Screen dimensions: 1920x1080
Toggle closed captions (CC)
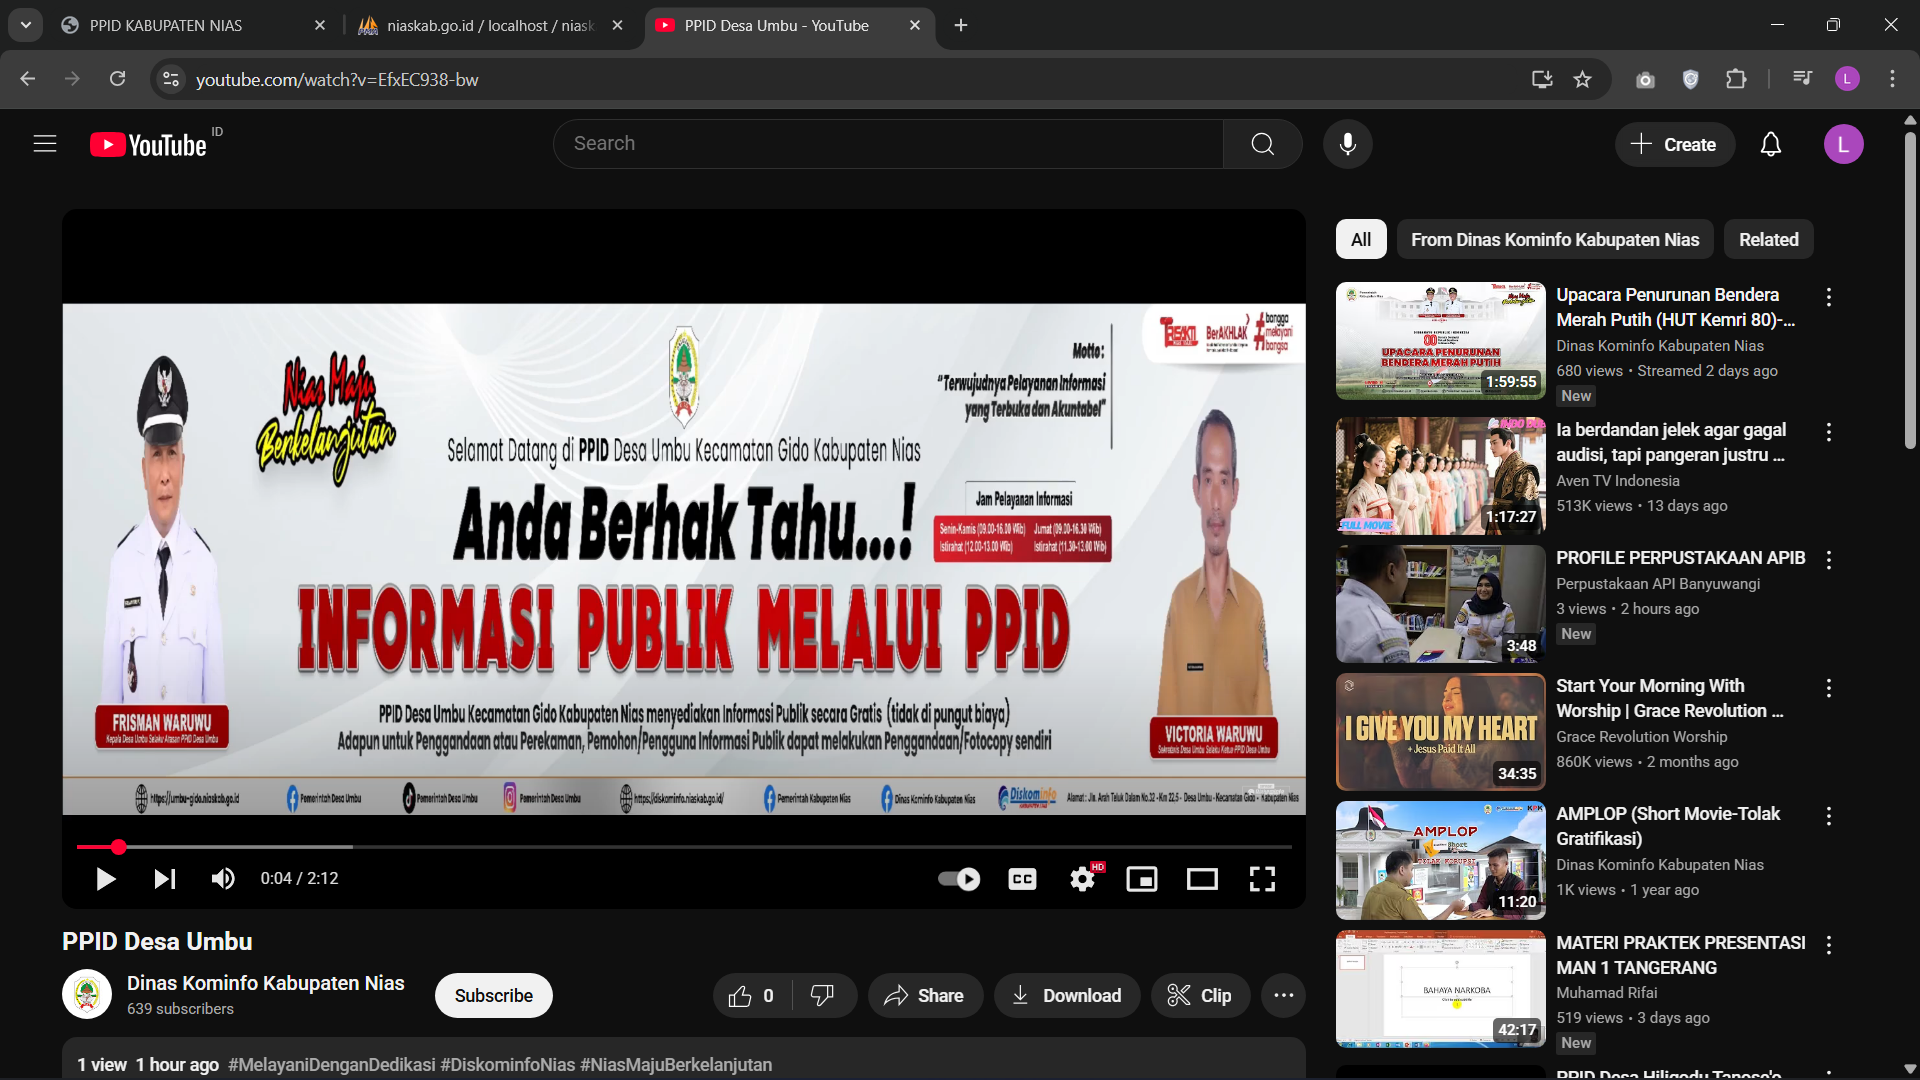[x=1022, y=879]
